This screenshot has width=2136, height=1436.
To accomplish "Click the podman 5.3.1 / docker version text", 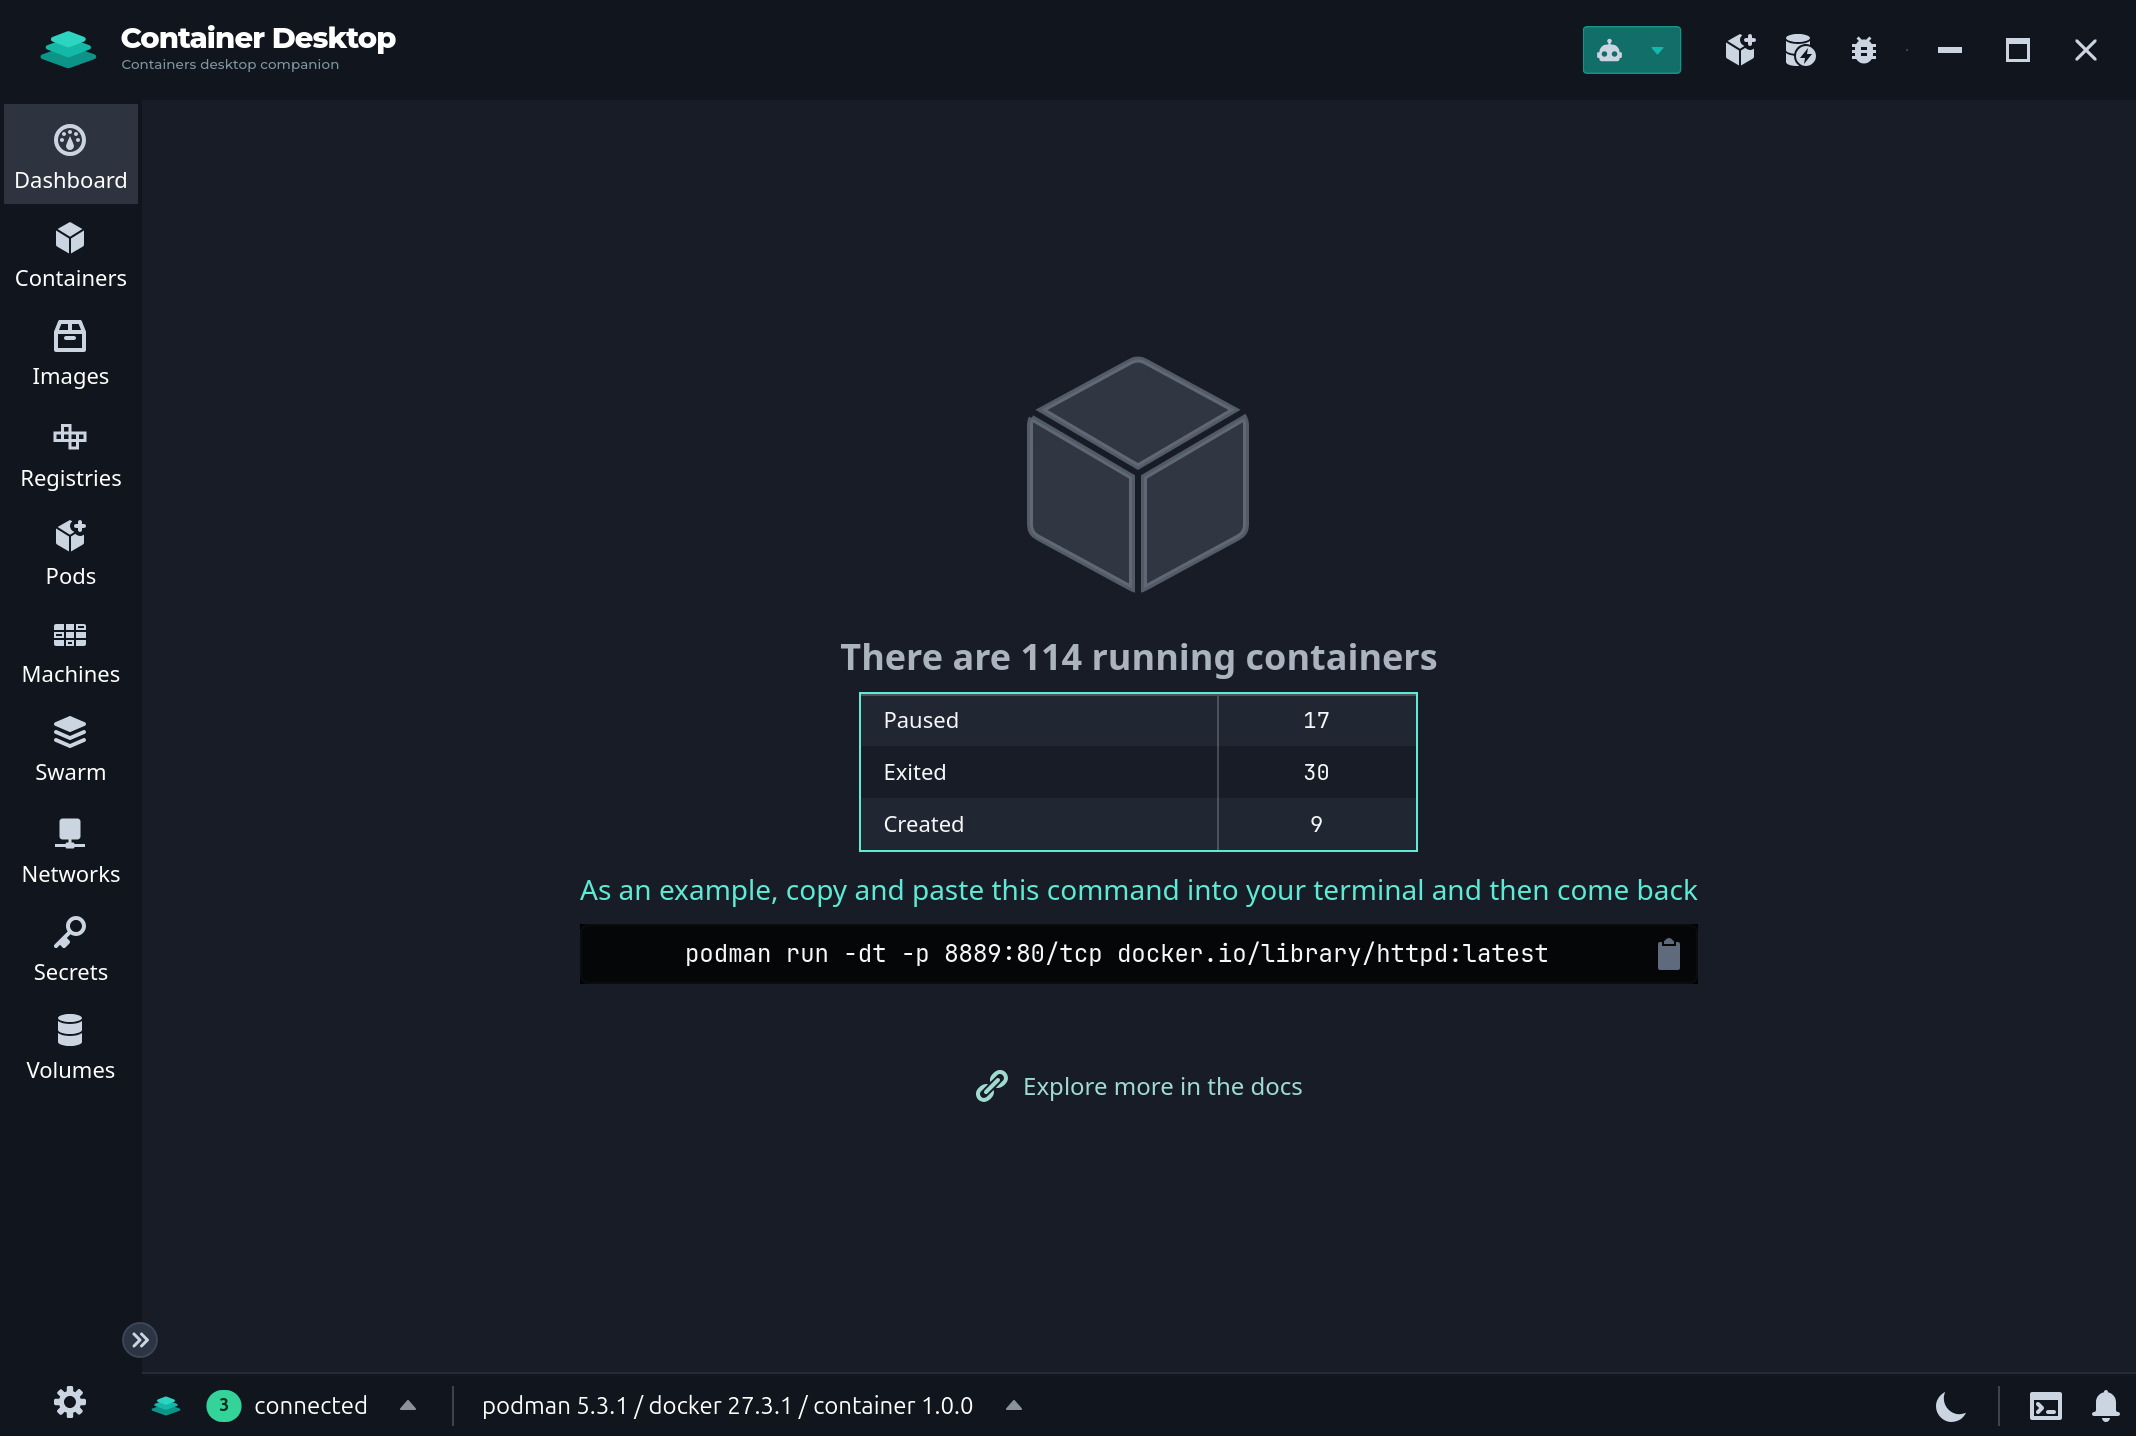I will (727, 1405).
